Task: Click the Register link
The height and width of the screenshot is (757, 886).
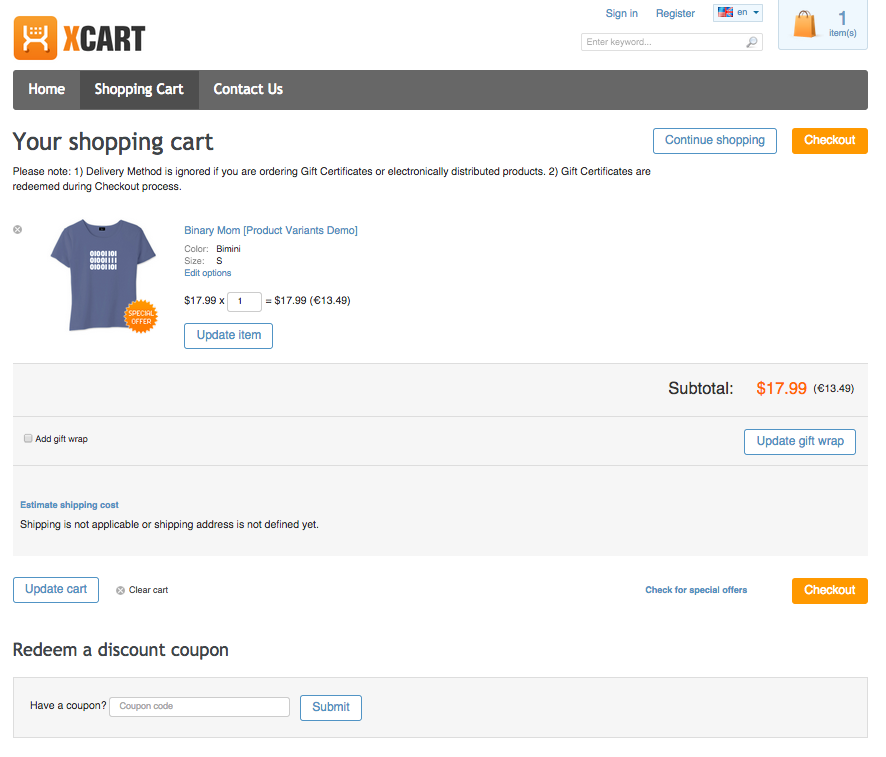Action: (675, 13)
